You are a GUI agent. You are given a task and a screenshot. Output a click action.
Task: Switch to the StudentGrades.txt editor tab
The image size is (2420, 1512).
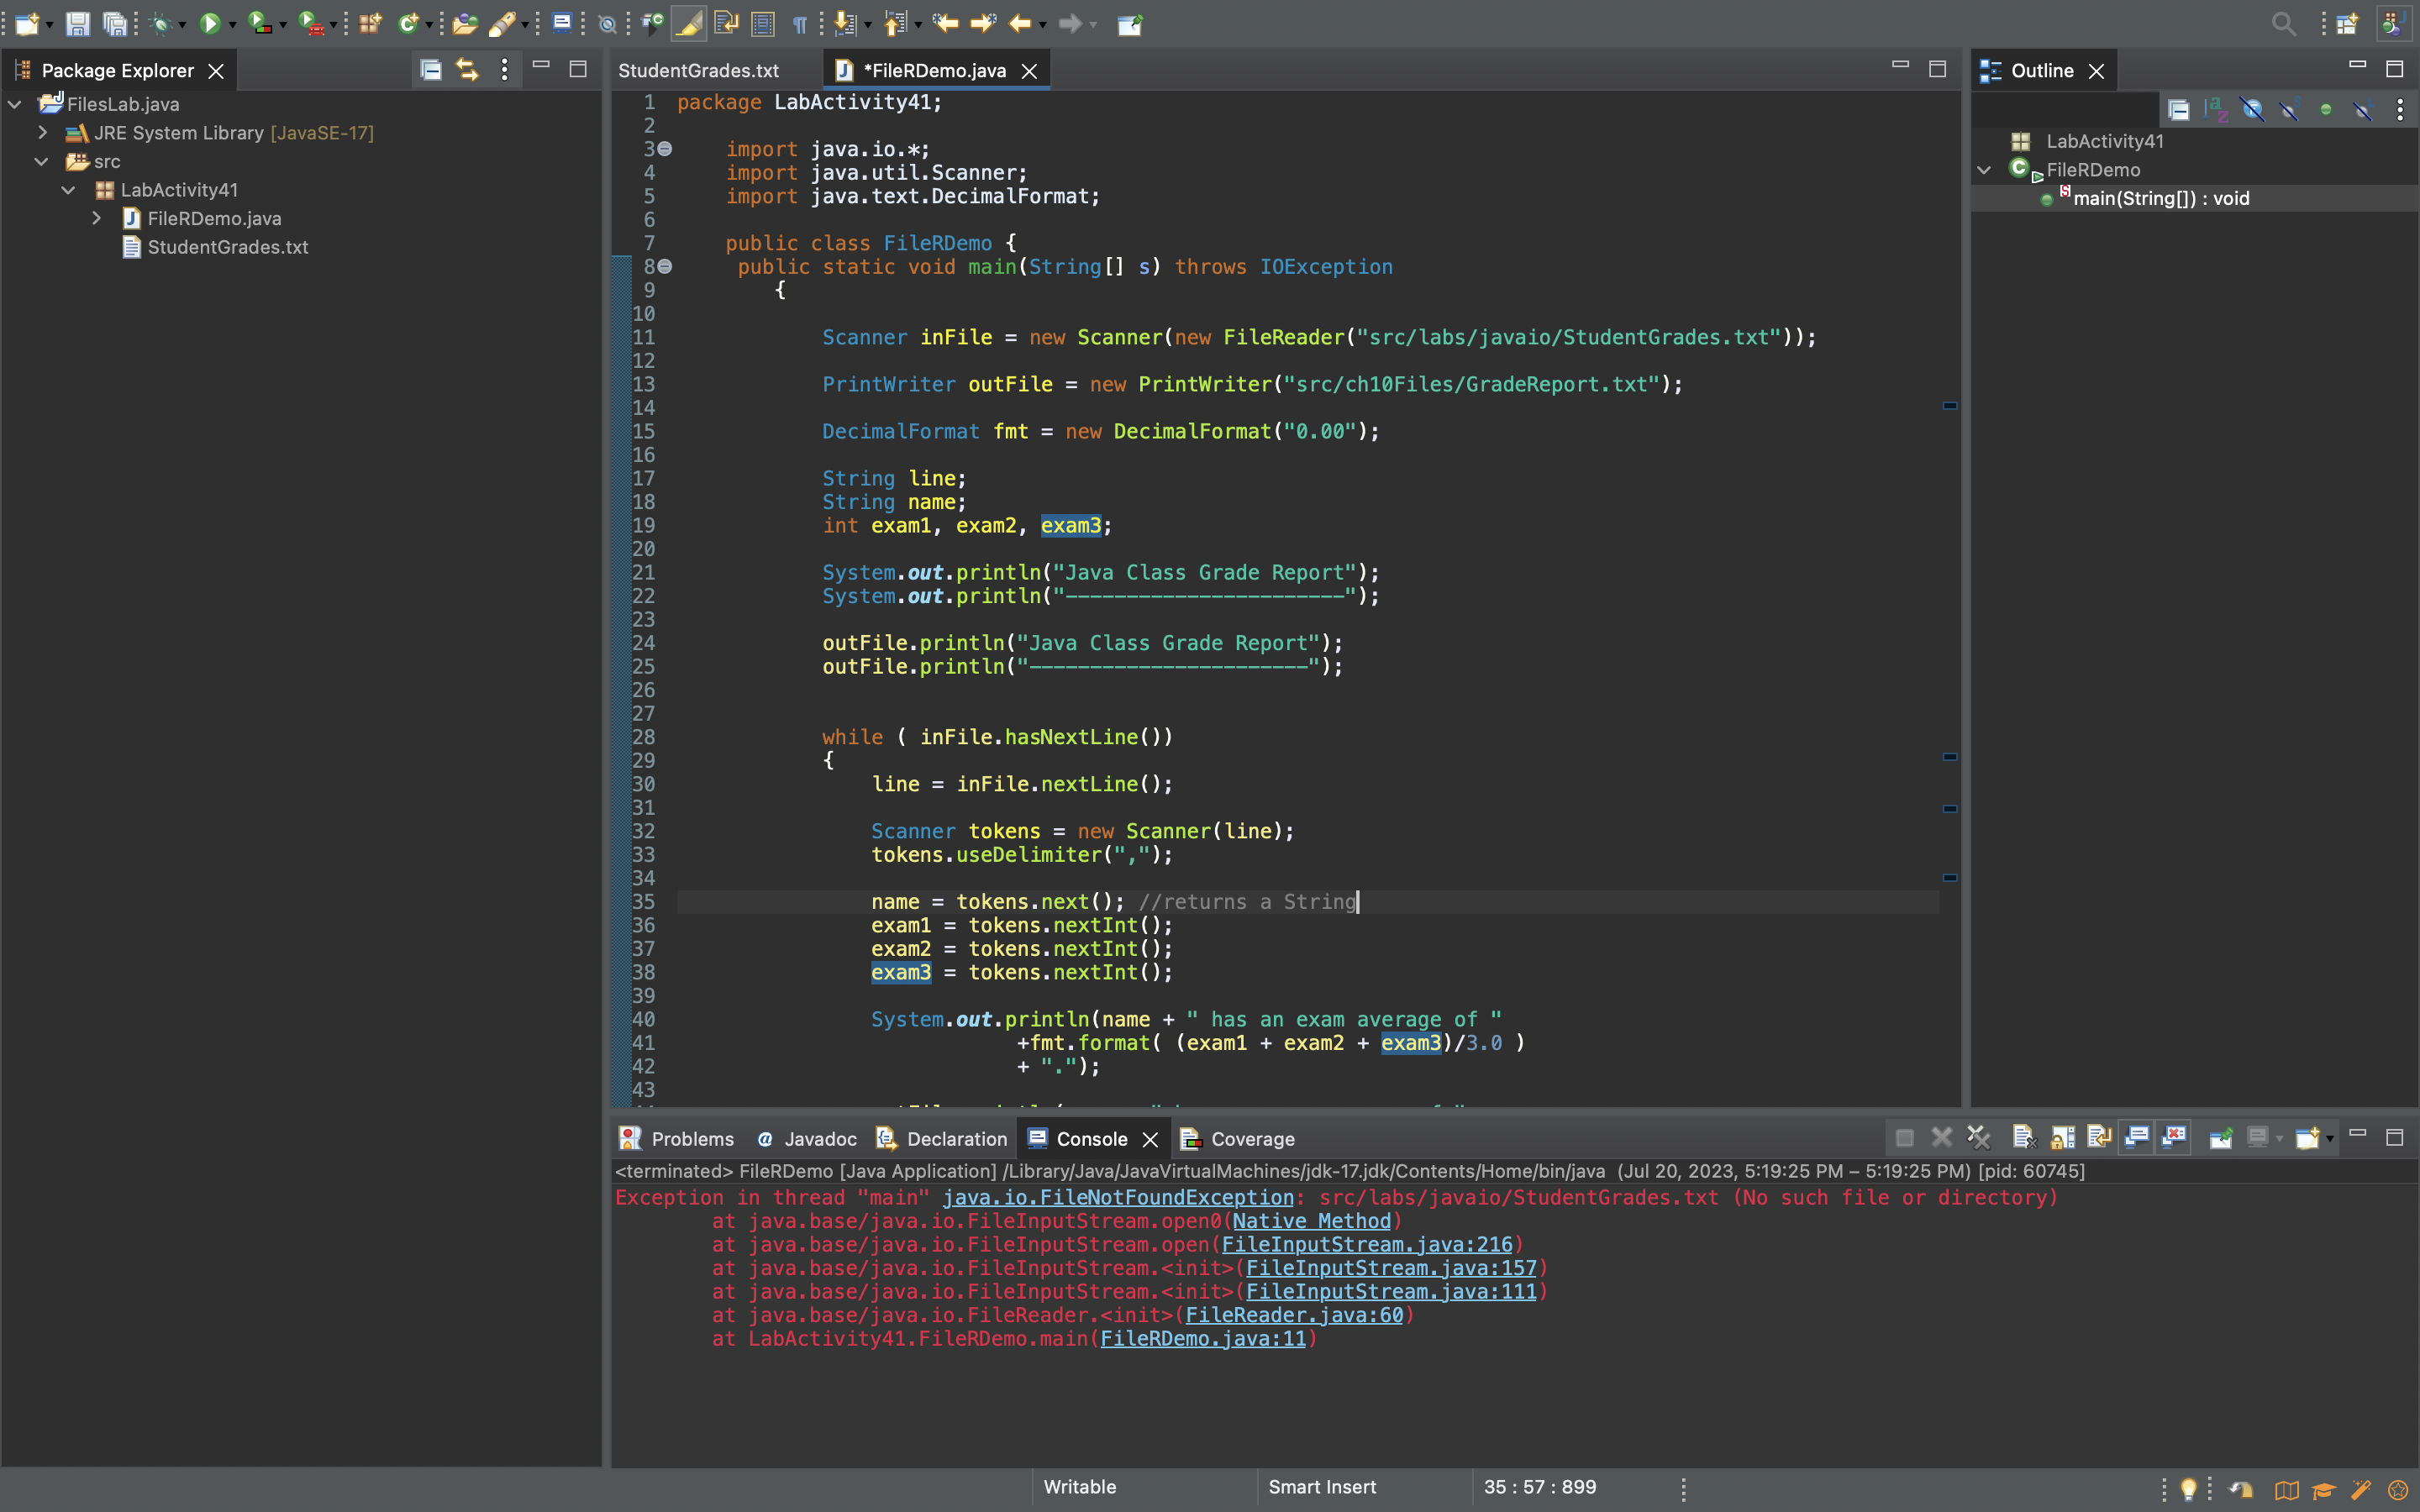tap(698, 70)
